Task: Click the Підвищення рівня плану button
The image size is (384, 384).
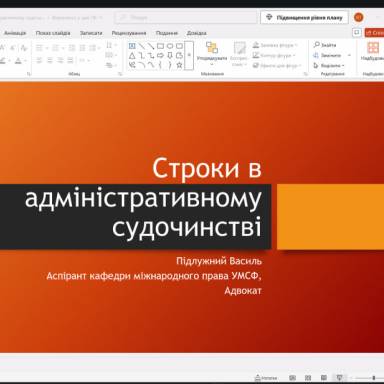Action: [x=304, y=17]
